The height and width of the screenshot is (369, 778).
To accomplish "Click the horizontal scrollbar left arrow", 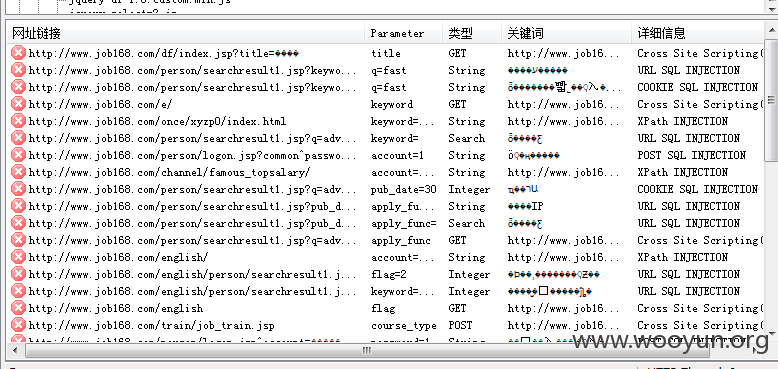I will (x=14, y=350).
